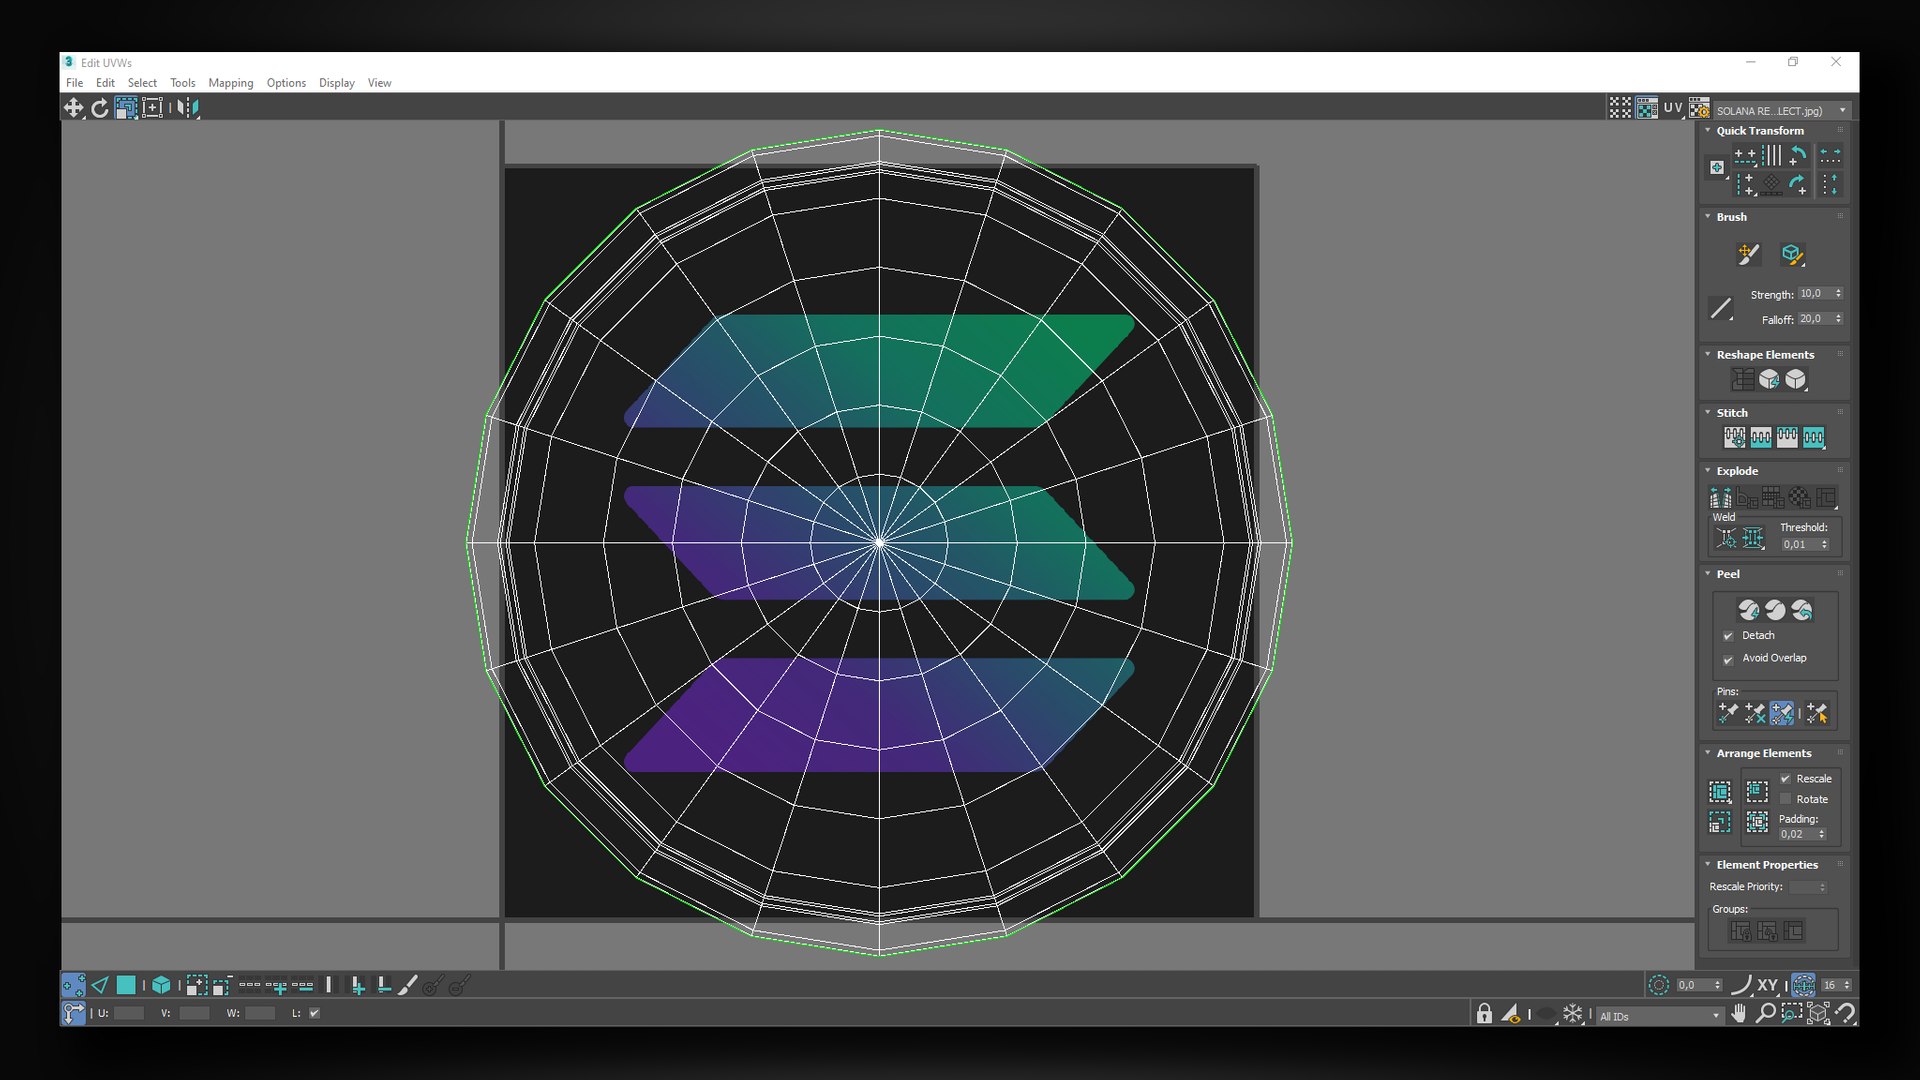The width and height of the screenshot is (1920, 1080).
Task: Open the Mapping menu
Action: pos(230,83)
